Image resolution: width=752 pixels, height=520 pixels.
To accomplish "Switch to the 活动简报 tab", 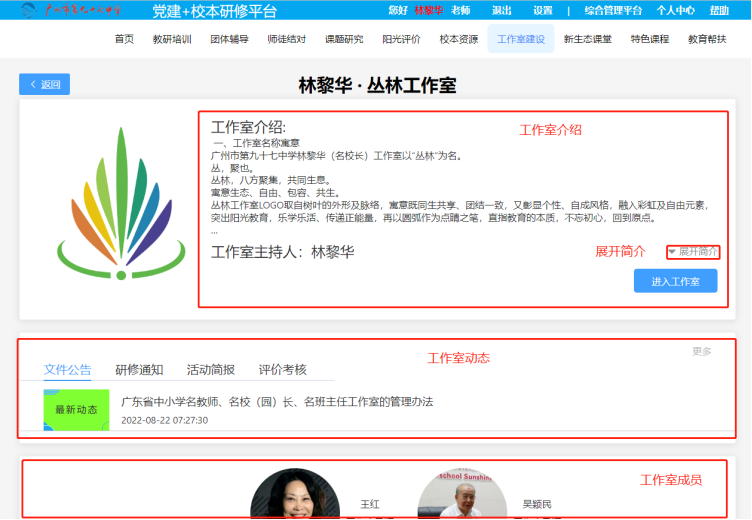I will coord(211,369).
